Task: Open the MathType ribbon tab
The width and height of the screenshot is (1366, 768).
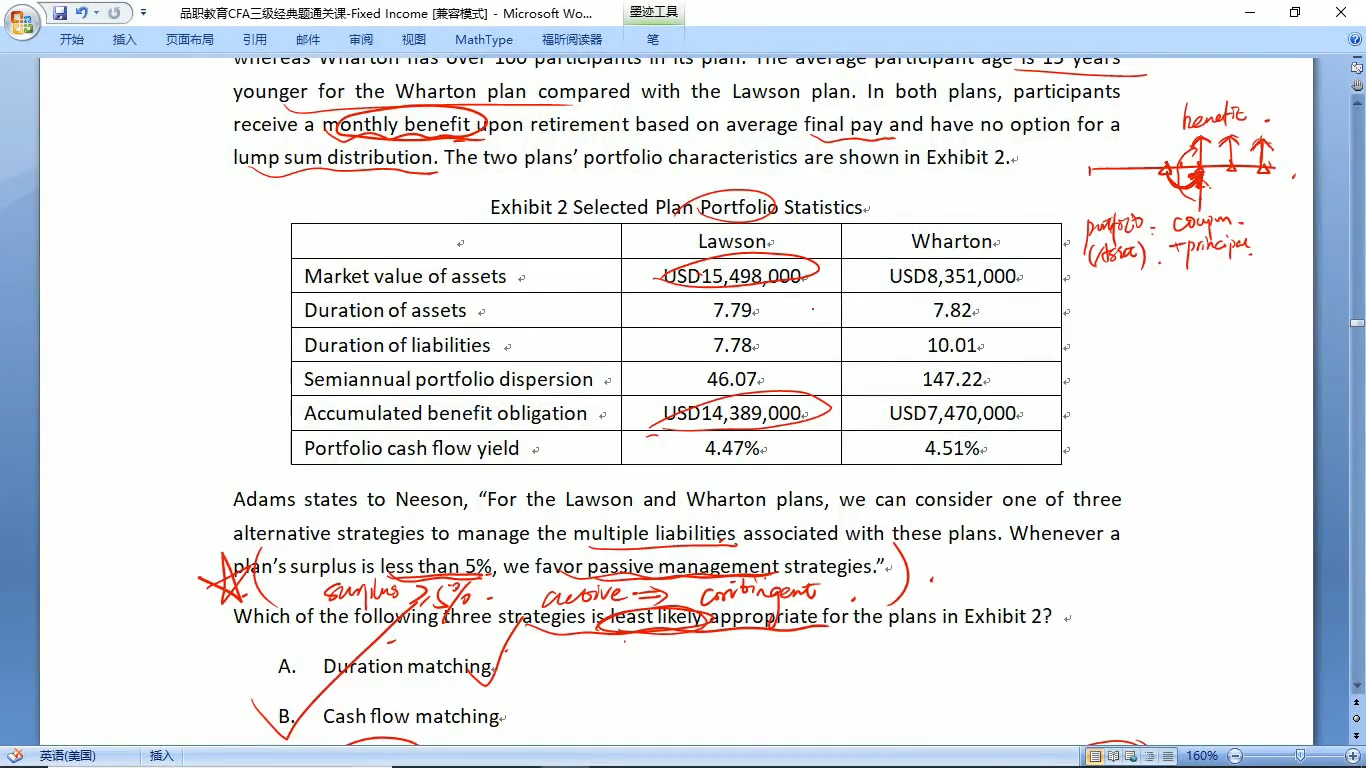Action: coord(484,40)
